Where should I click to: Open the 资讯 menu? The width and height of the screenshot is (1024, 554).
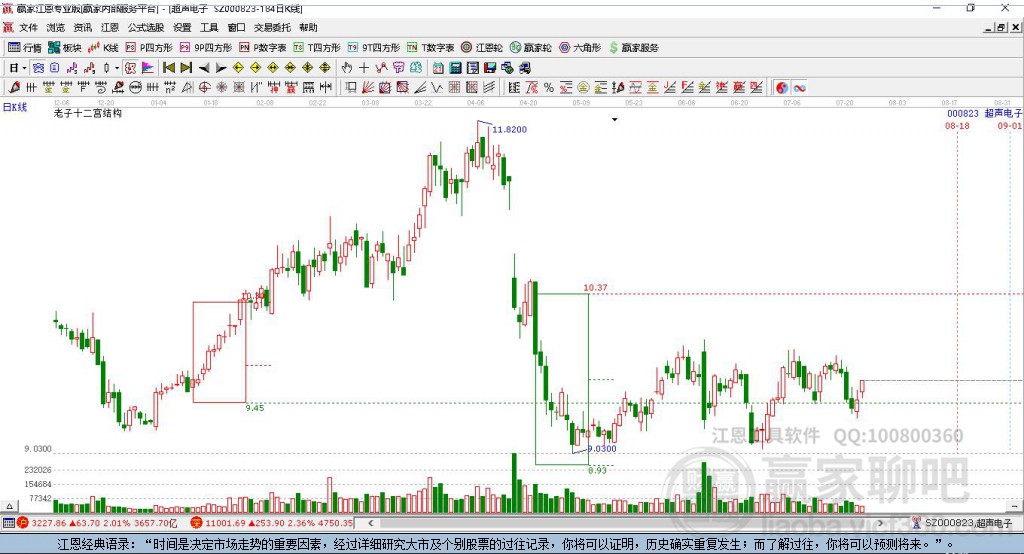click(x=83, y=27)
